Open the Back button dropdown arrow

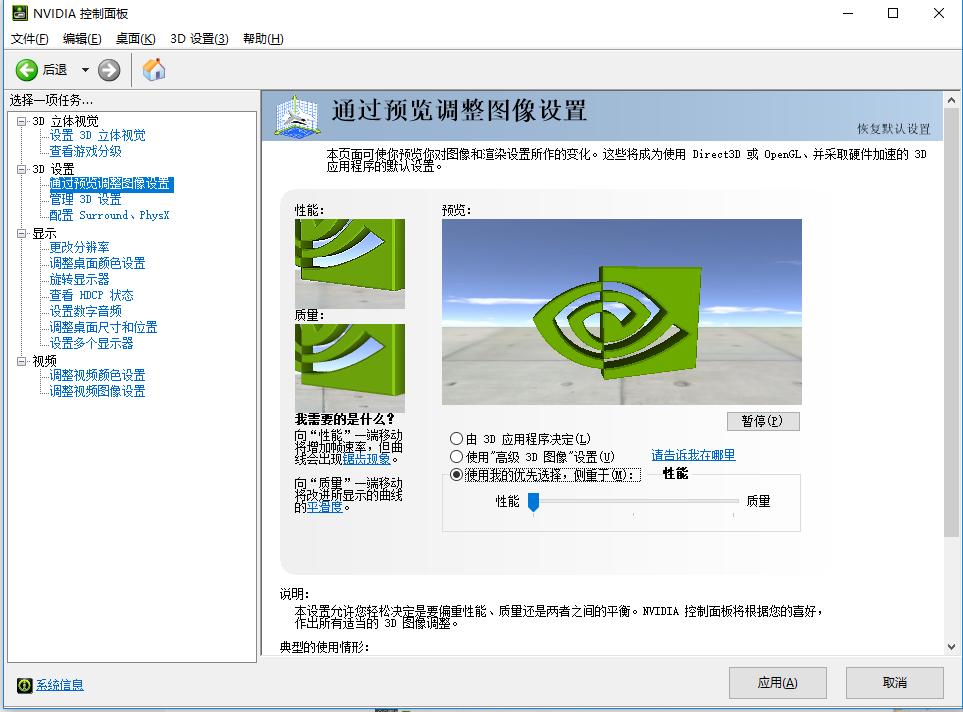[x=85, y=70]
